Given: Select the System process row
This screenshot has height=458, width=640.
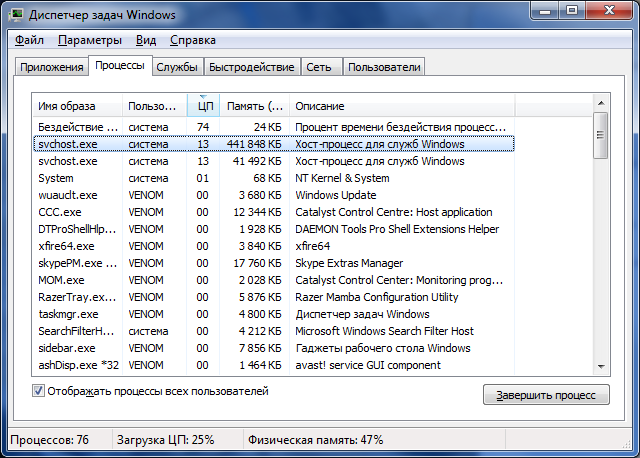Looking at the screenshot, I should click(x=273, y=178).
